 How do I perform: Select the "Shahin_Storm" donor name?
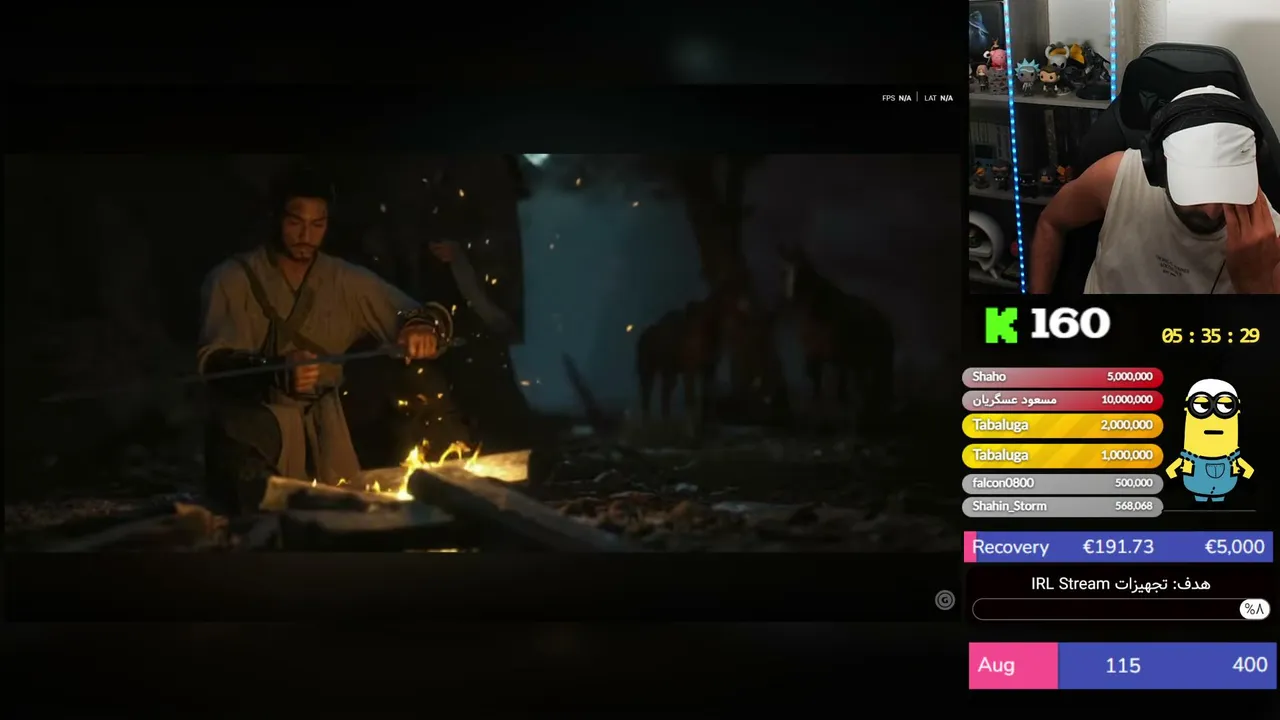(1009, 506)
